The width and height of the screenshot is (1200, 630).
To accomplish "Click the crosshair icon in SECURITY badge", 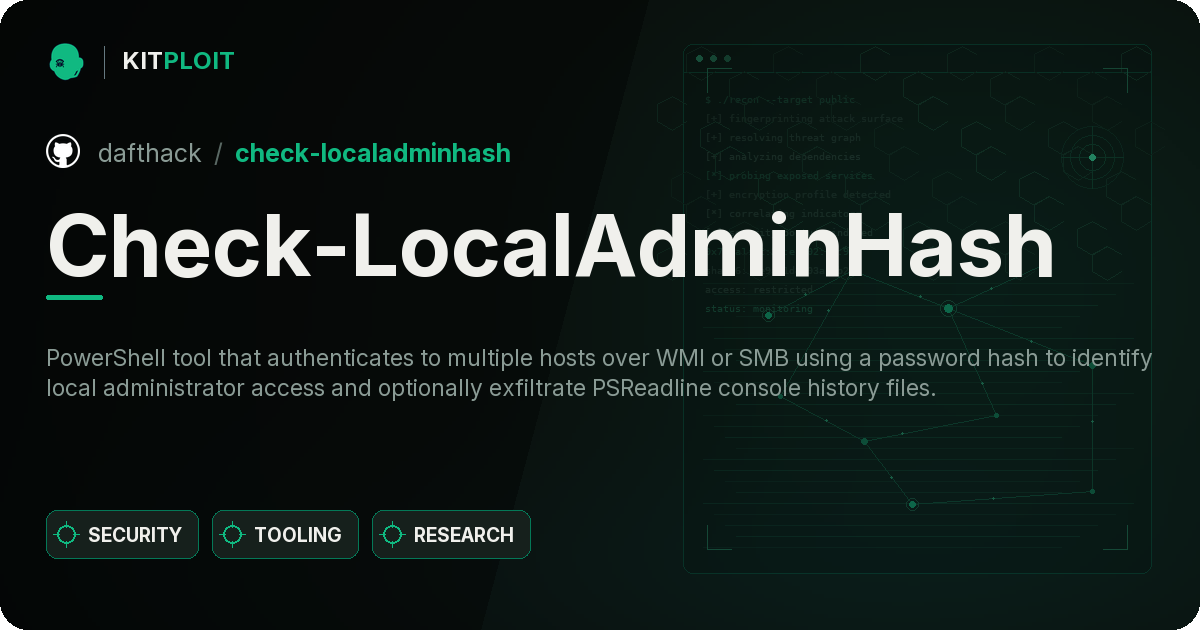I will (67, 535).
